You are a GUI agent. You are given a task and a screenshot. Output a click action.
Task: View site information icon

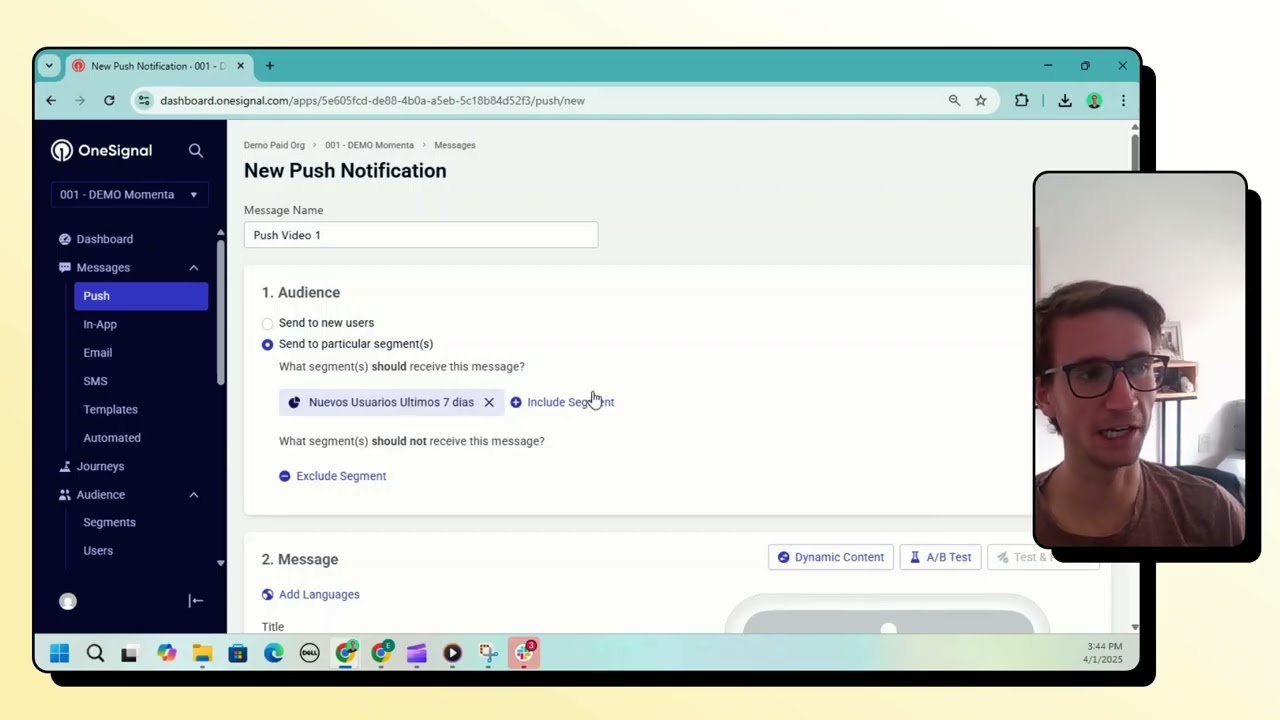coord(144,100)
